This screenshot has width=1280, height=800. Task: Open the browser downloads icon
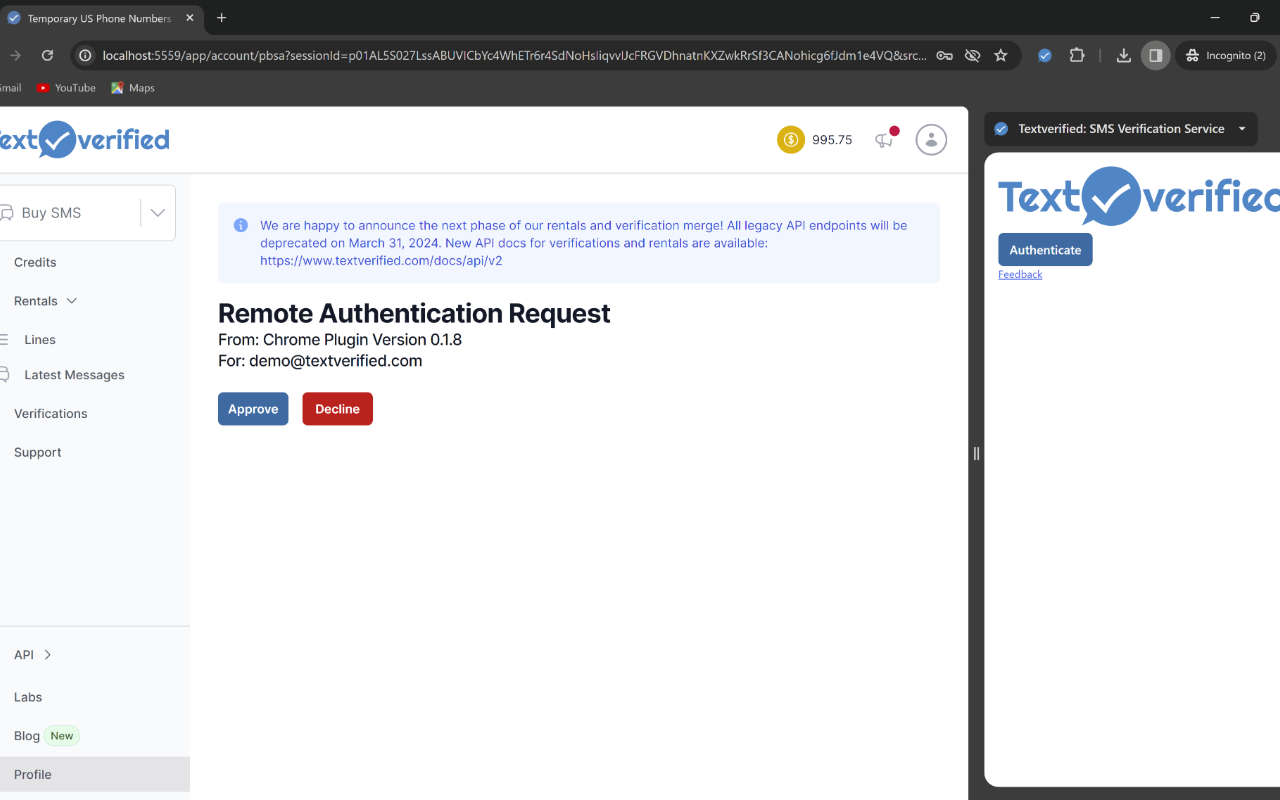1122,55
